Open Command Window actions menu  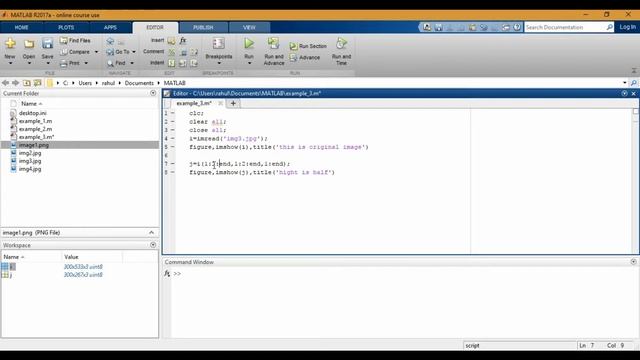point(633,262)
